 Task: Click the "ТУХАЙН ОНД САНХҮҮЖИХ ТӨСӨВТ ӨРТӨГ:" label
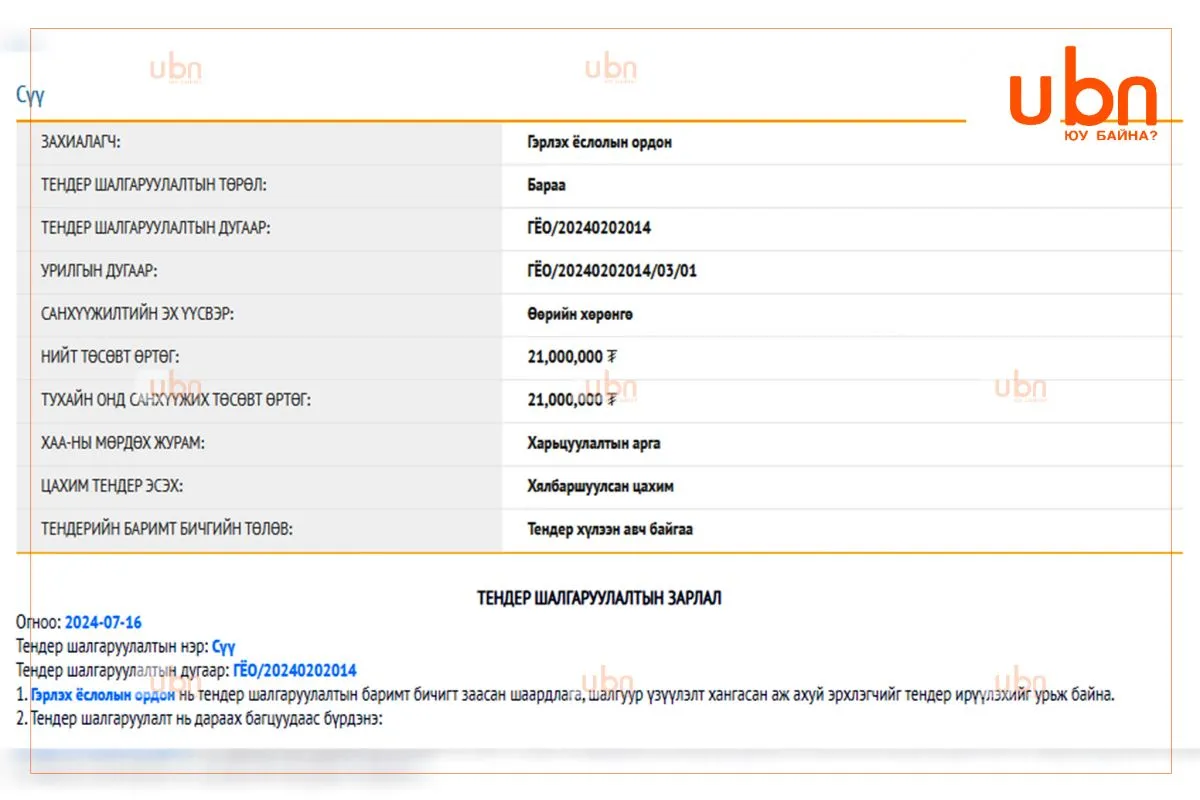tap(176, 400)
